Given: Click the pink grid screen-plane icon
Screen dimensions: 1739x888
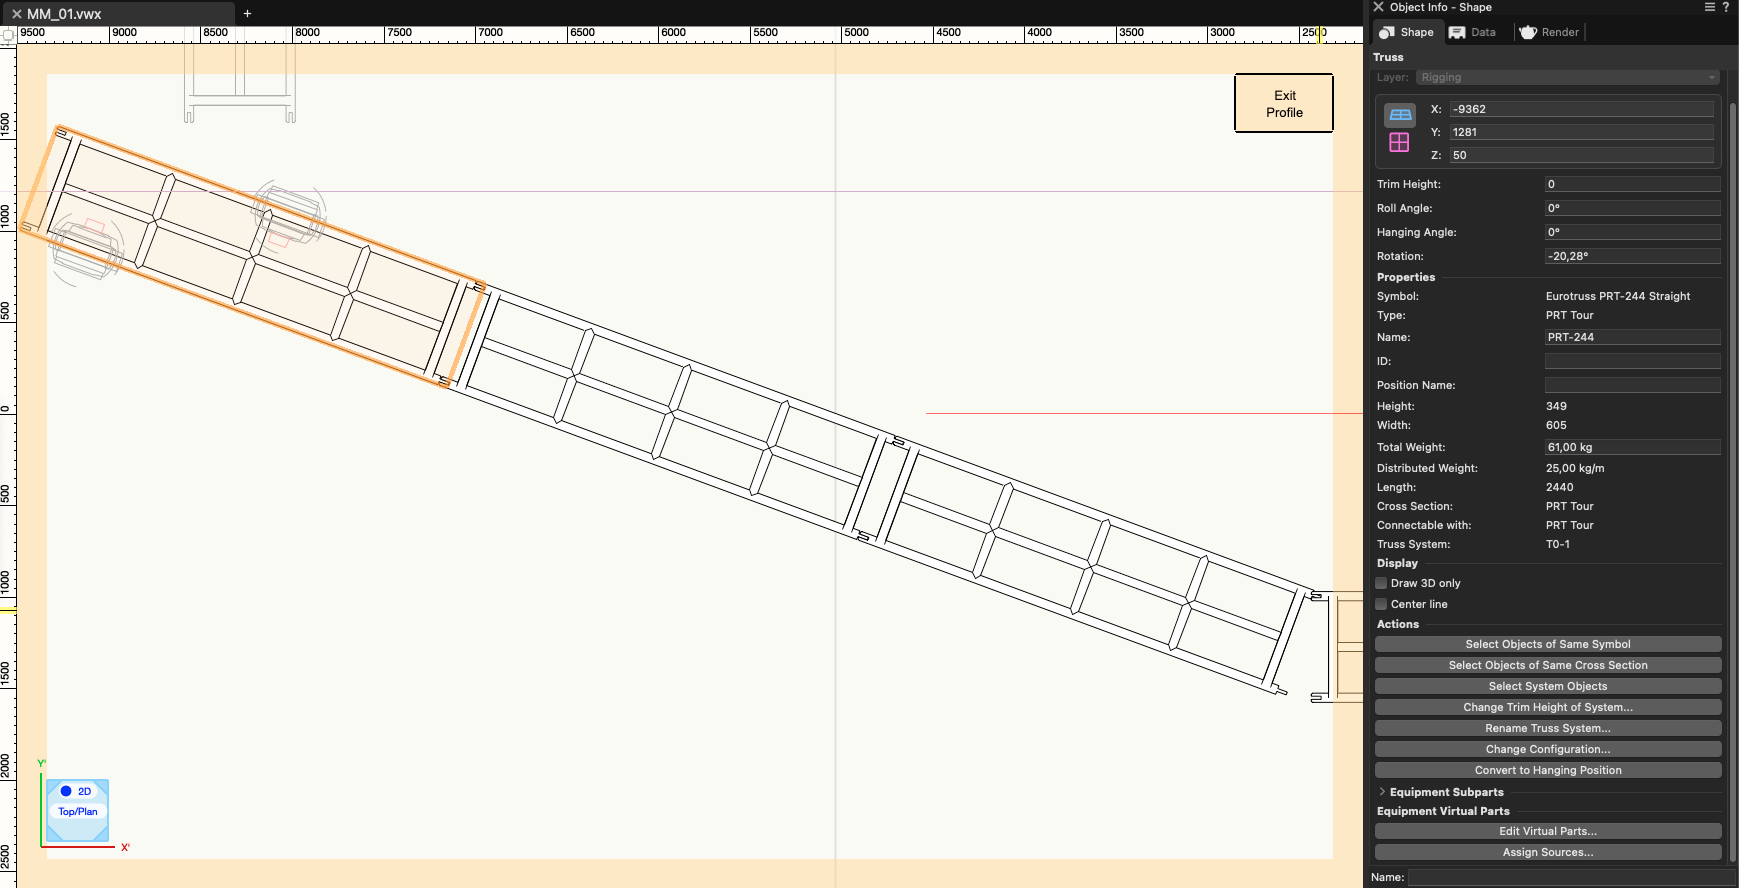Looking at the screenshot, I should click(x=1400, y=142).
